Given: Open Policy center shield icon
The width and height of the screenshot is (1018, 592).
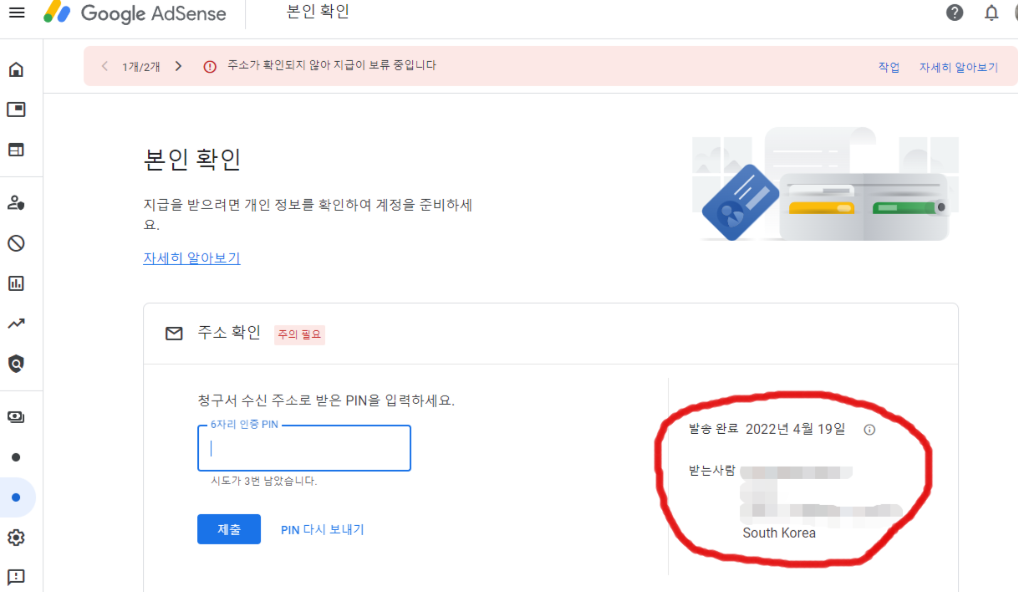Looking at the screenshot, I should coord(16,363).
